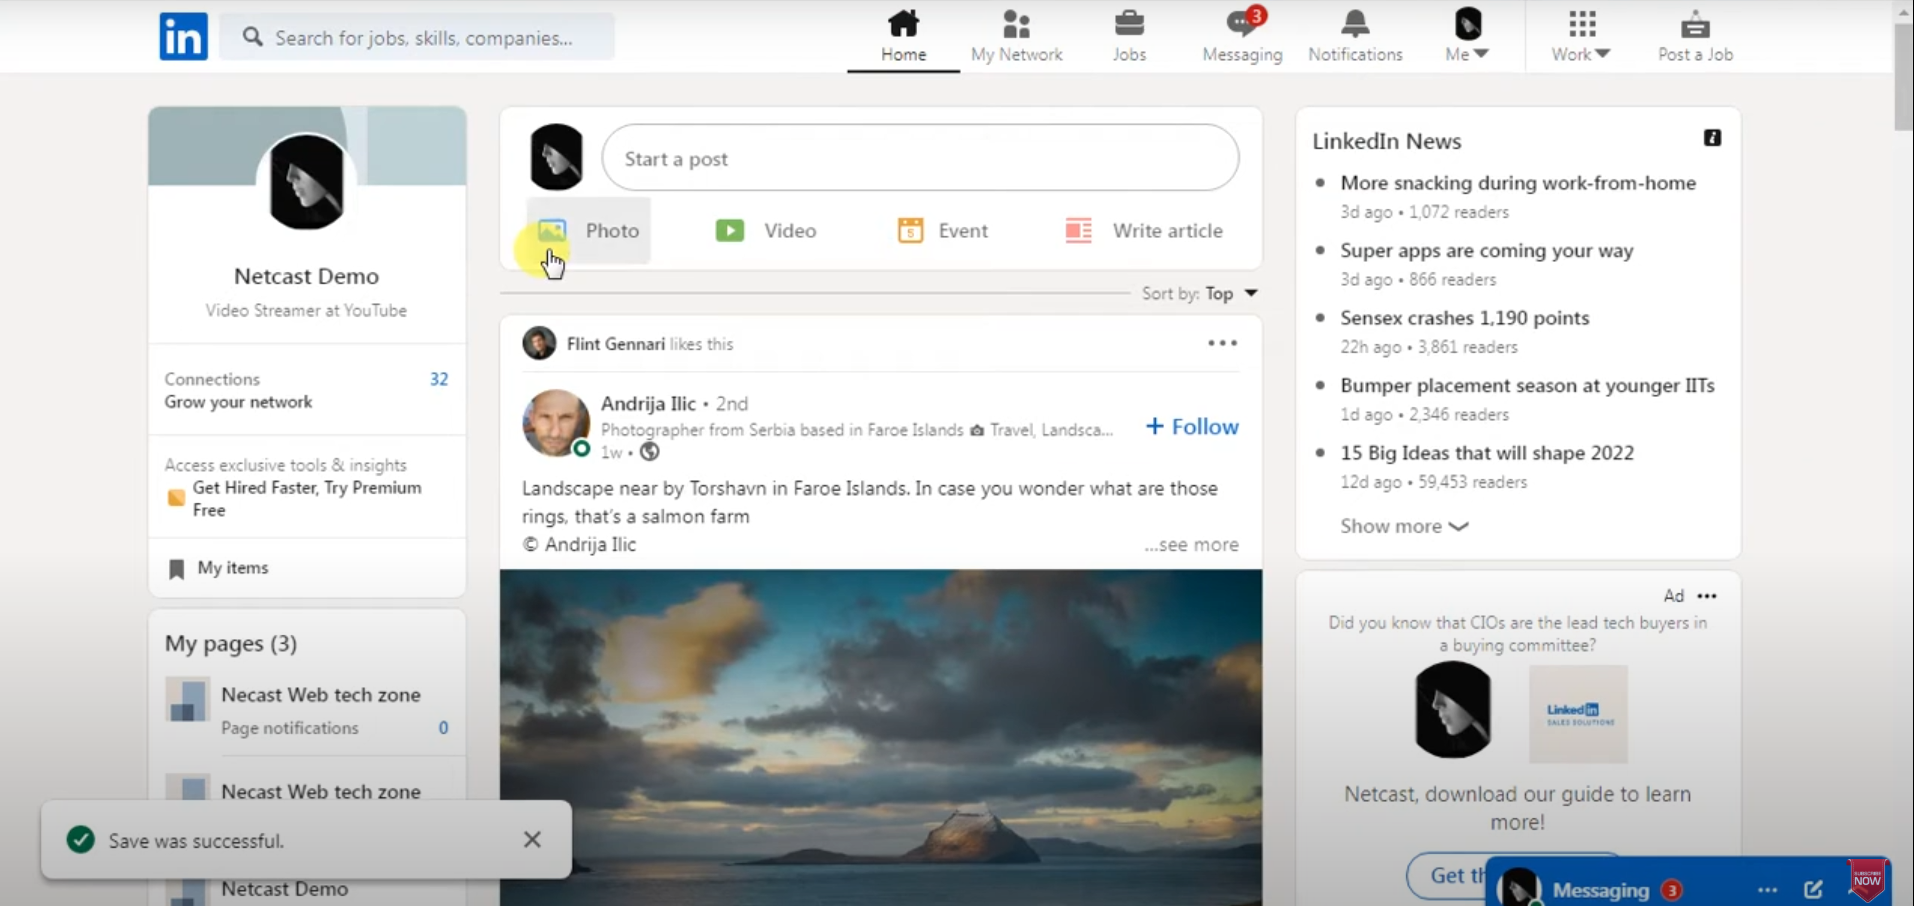This screenshot has height=906, width=1914.
Task: Open Post a Job label
Action: click(1695, 54)
